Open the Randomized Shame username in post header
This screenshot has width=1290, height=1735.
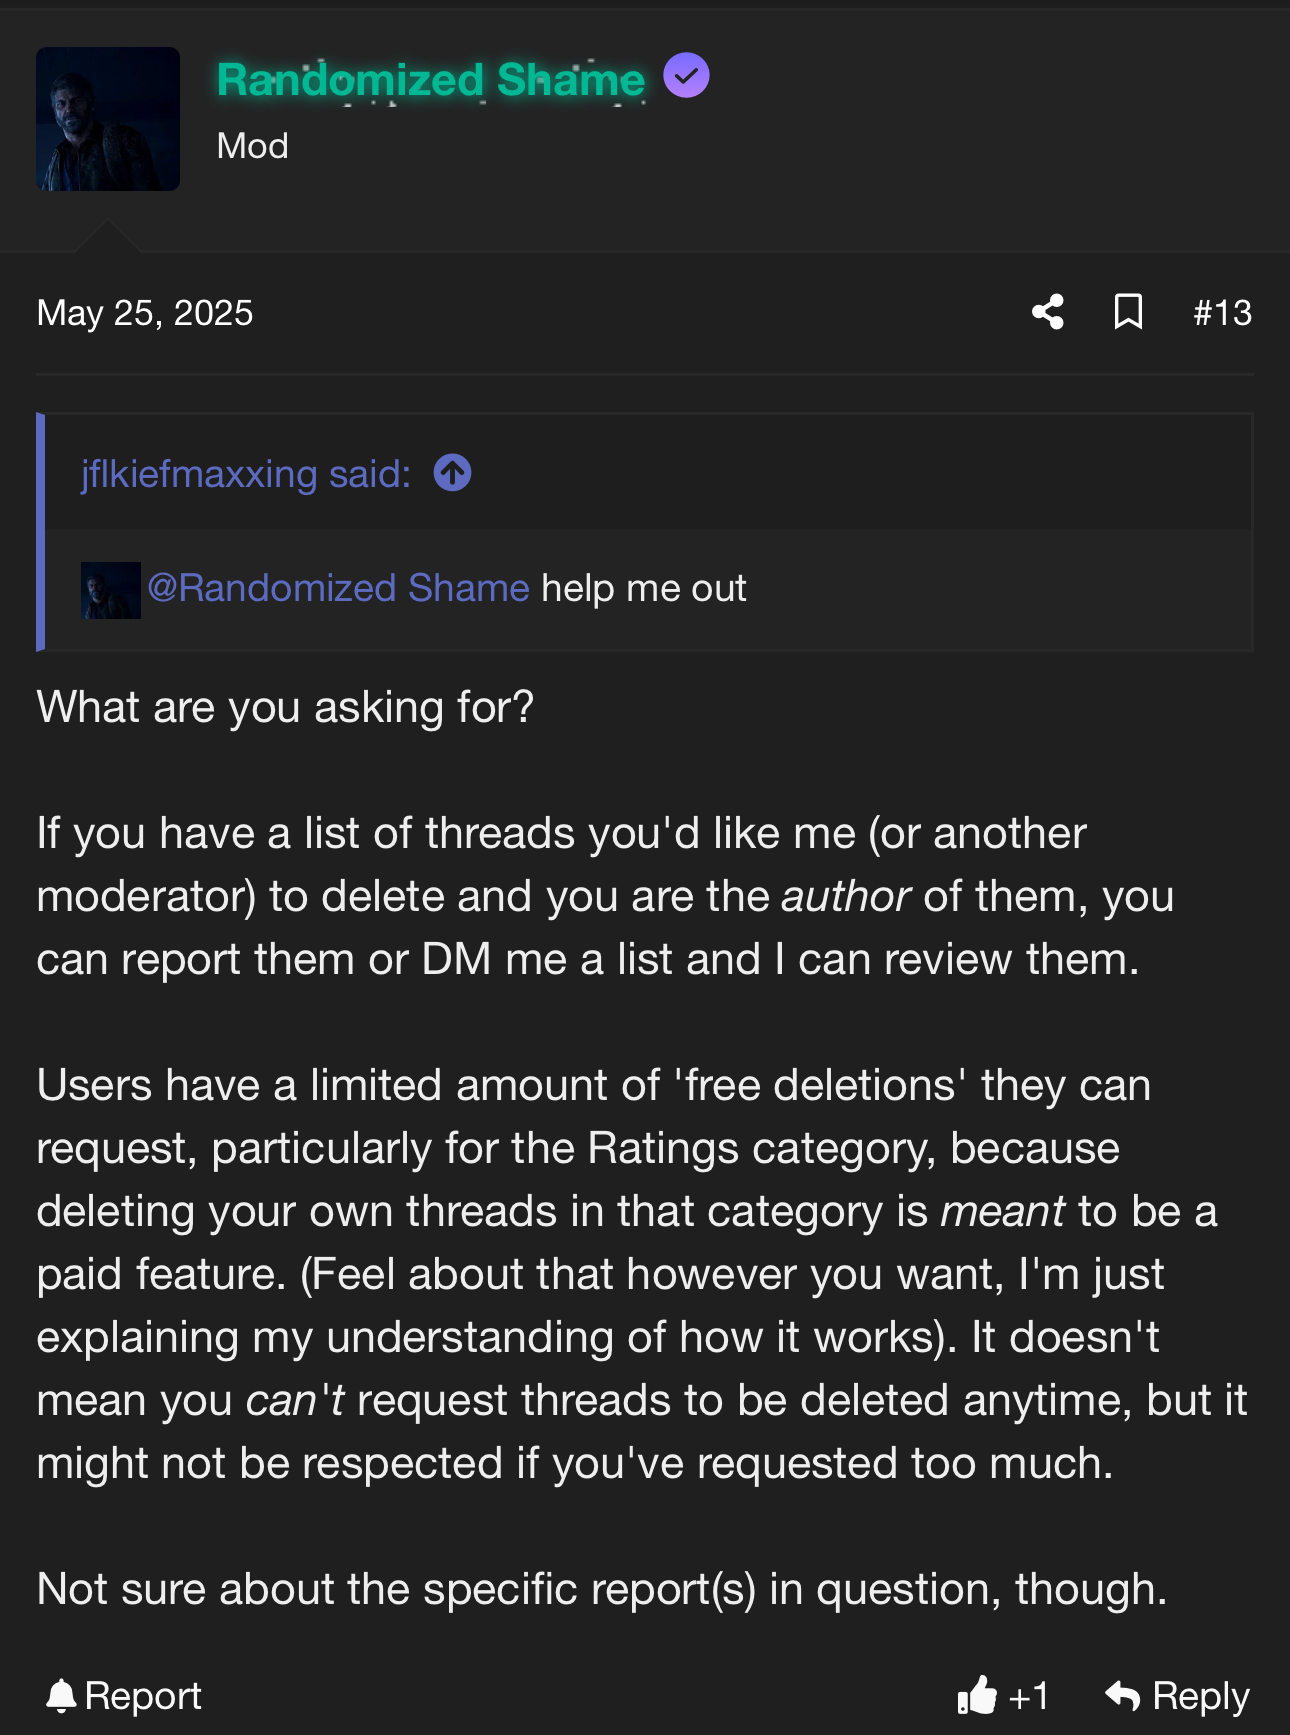click(430, 80)
